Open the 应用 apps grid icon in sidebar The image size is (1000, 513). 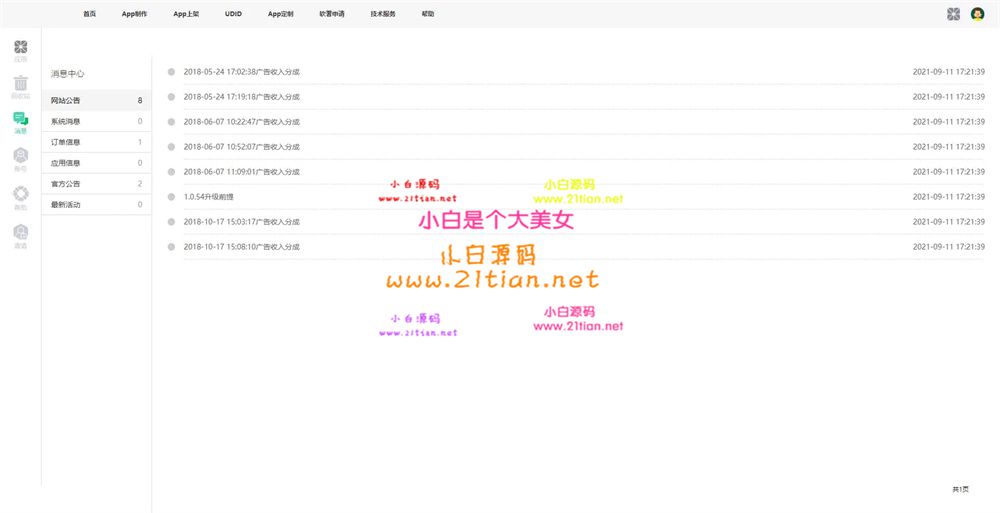[21, 48]
